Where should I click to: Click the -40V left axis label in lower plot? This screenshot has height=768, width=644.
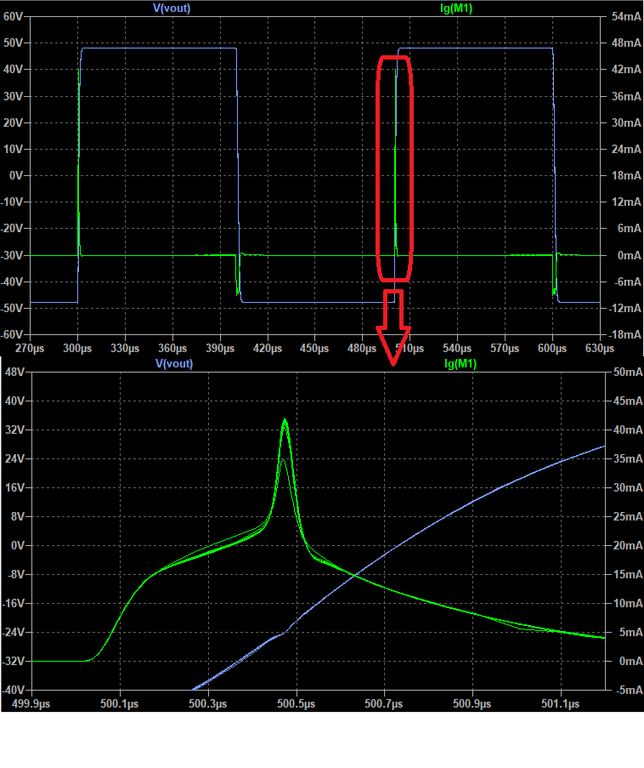pos(13,690)
